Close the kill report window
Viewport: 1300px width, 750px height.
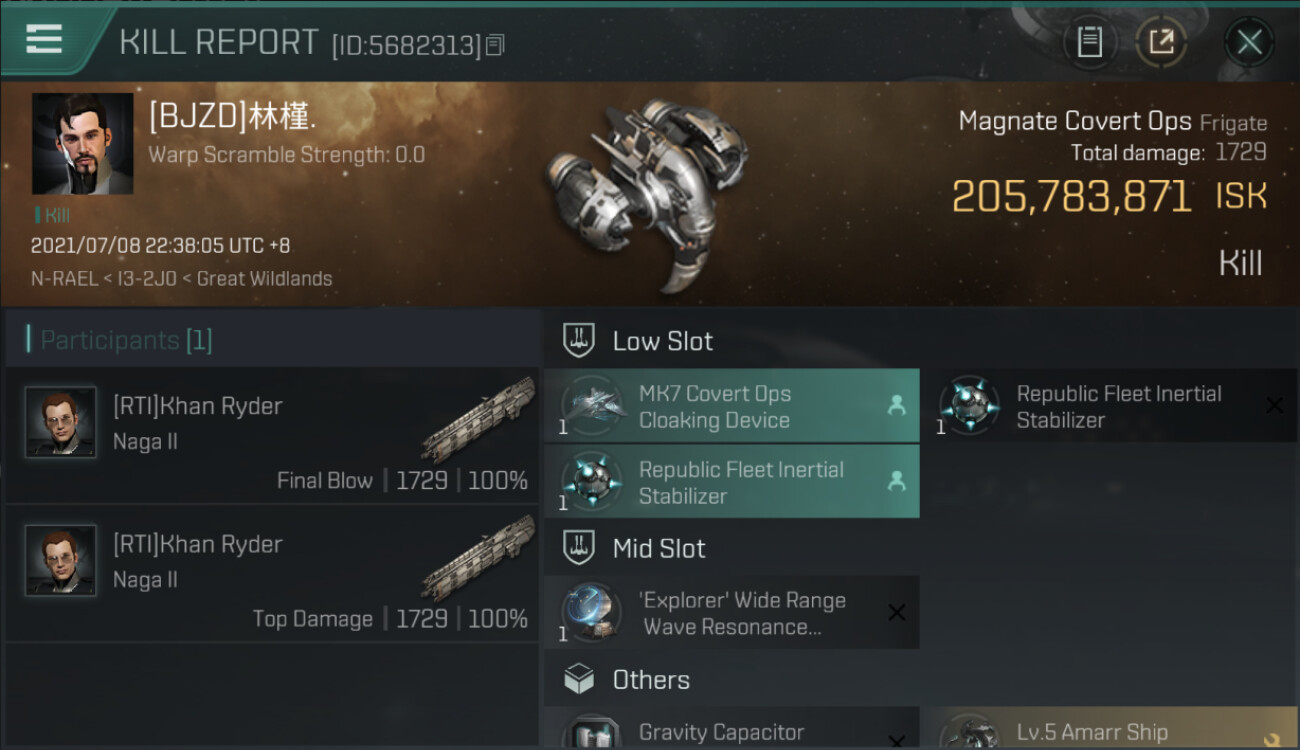1249,42
